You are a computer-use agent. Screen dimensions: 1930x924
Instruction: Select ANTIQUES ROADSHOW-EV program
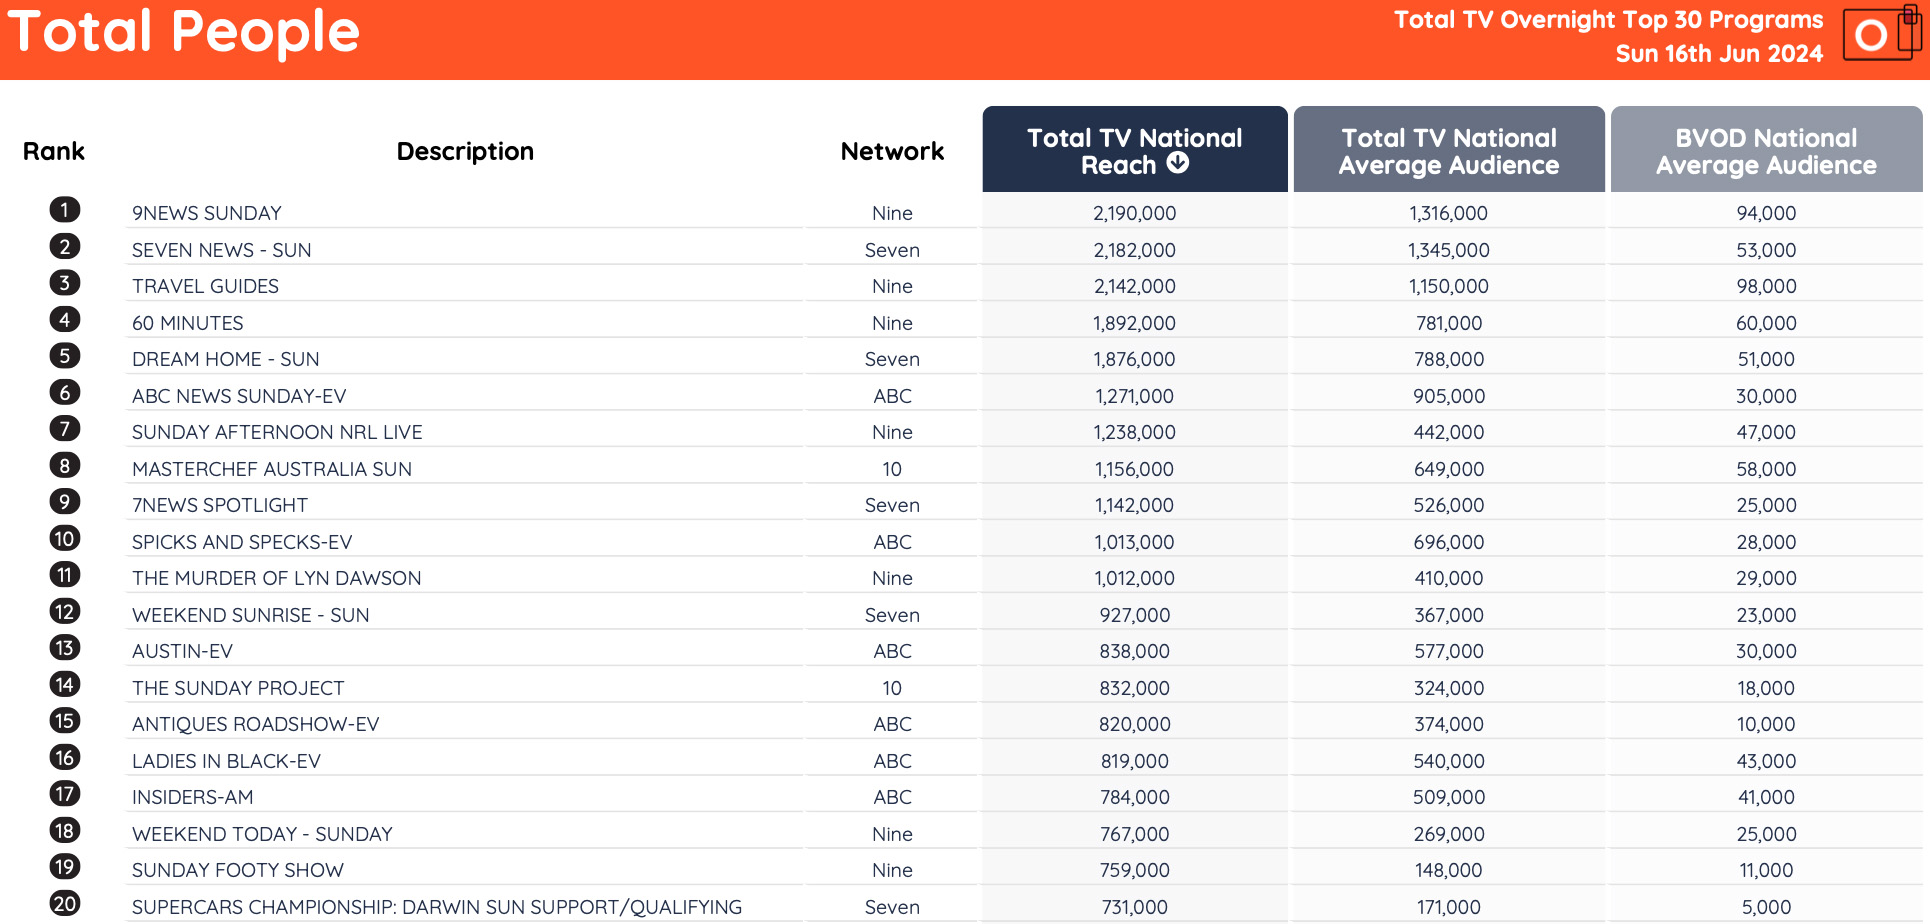tap(256, 724)
